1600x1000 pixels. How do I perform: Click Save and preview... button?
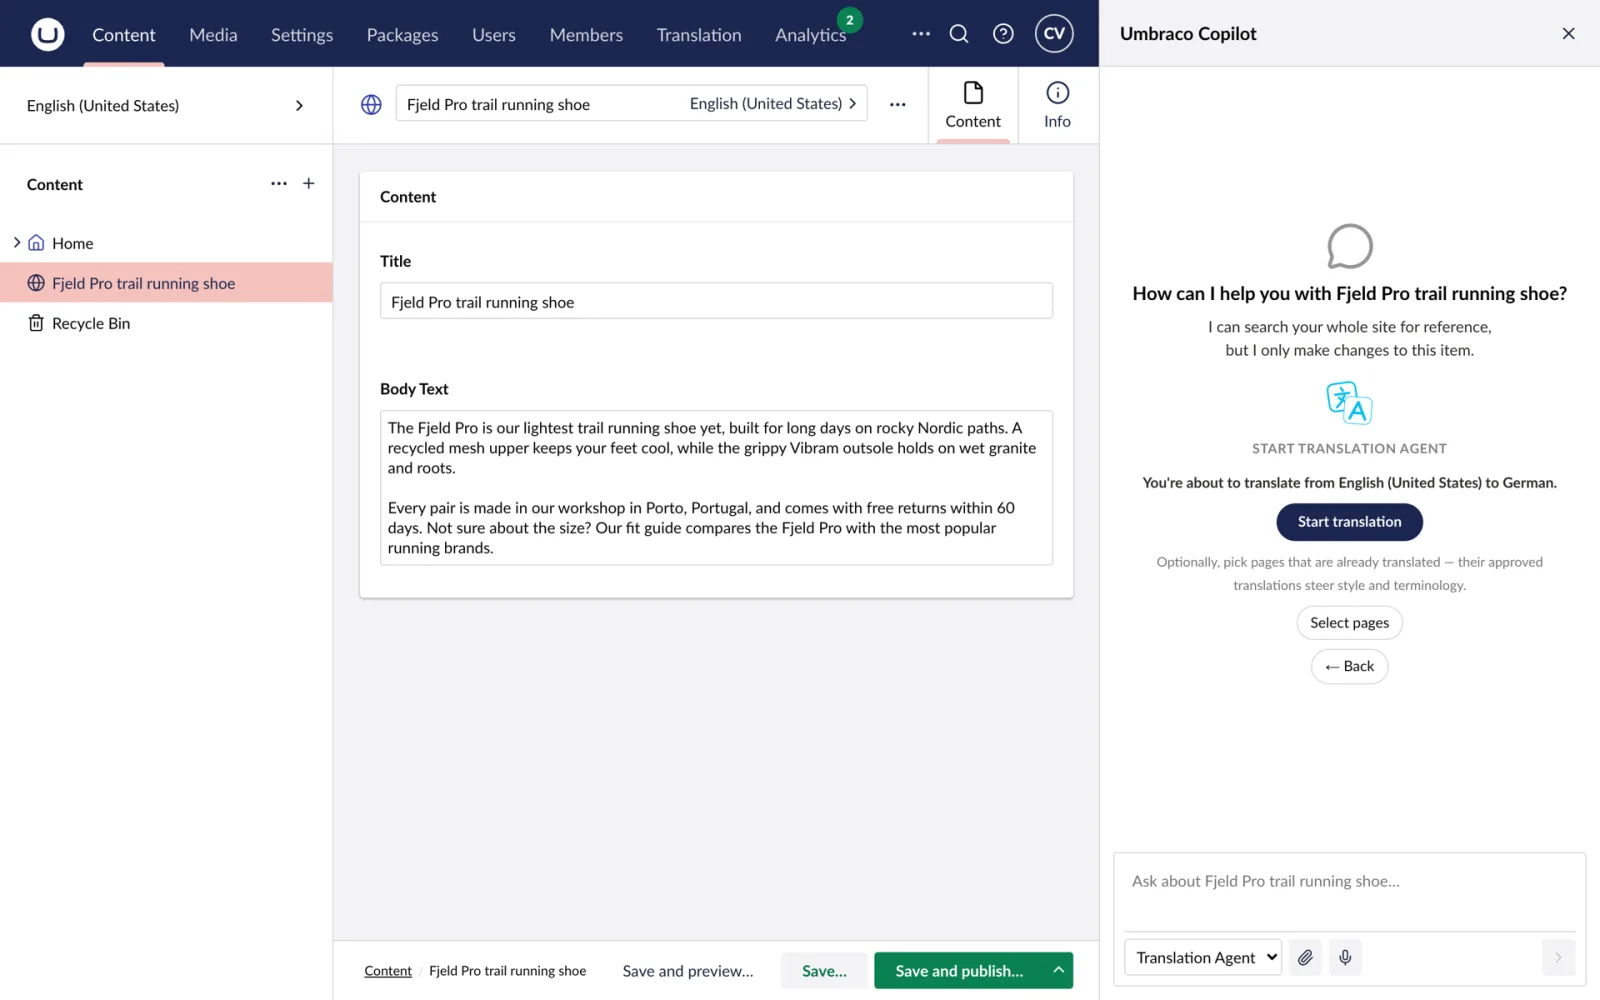688,970
